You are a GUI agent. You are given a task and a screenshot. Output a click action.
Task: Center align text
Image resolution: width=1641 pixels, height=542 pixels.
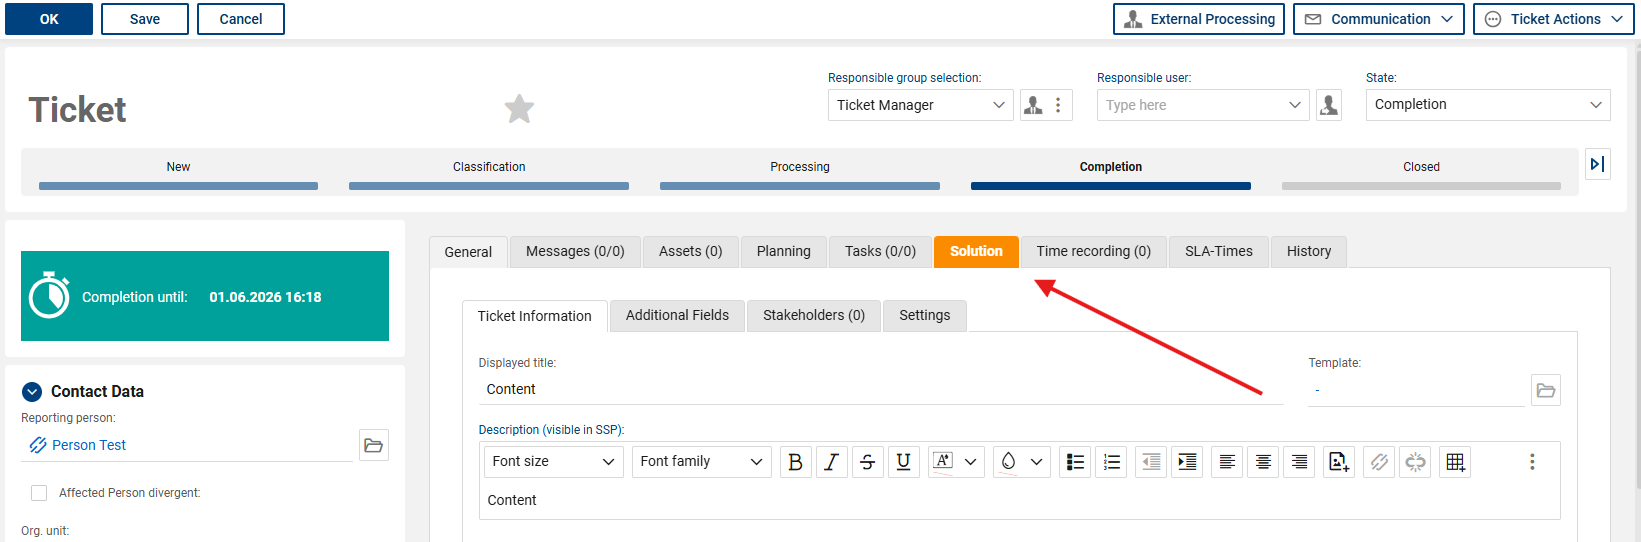[1263, 461]
